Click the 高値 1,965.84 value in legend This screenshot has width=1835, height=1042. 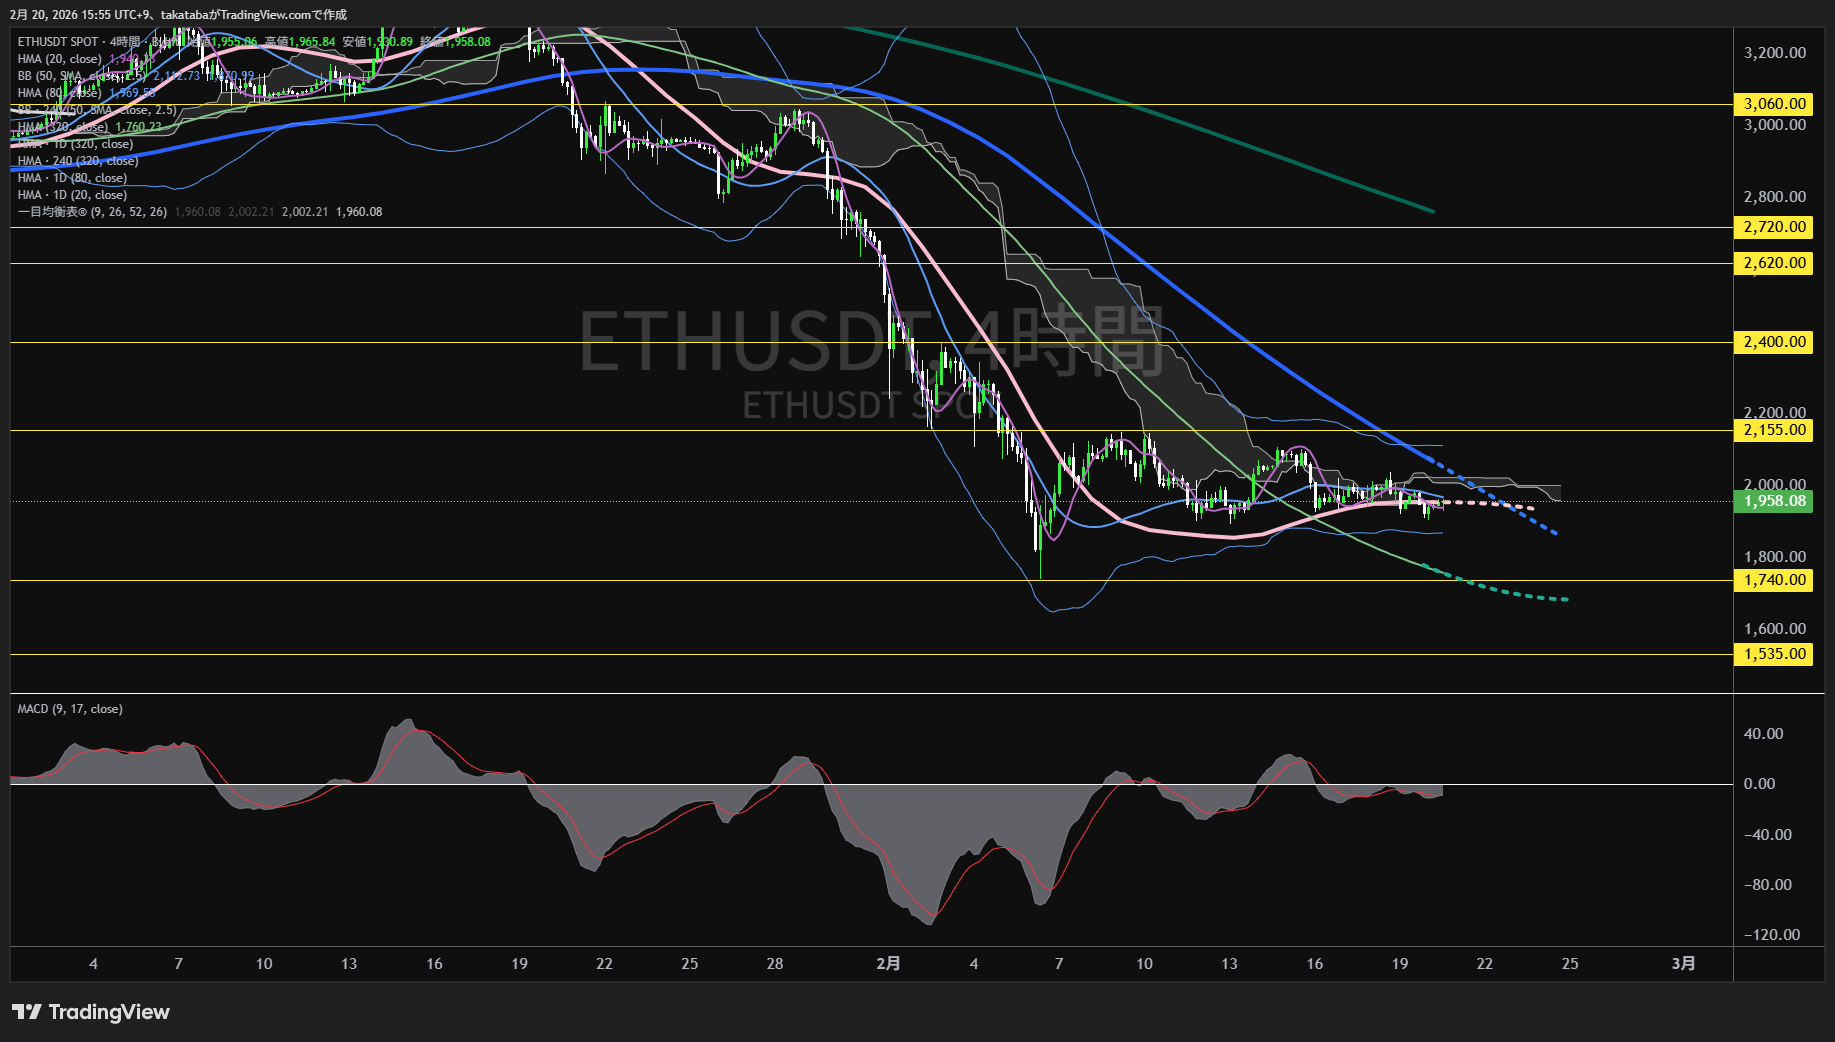pos(300,42)
